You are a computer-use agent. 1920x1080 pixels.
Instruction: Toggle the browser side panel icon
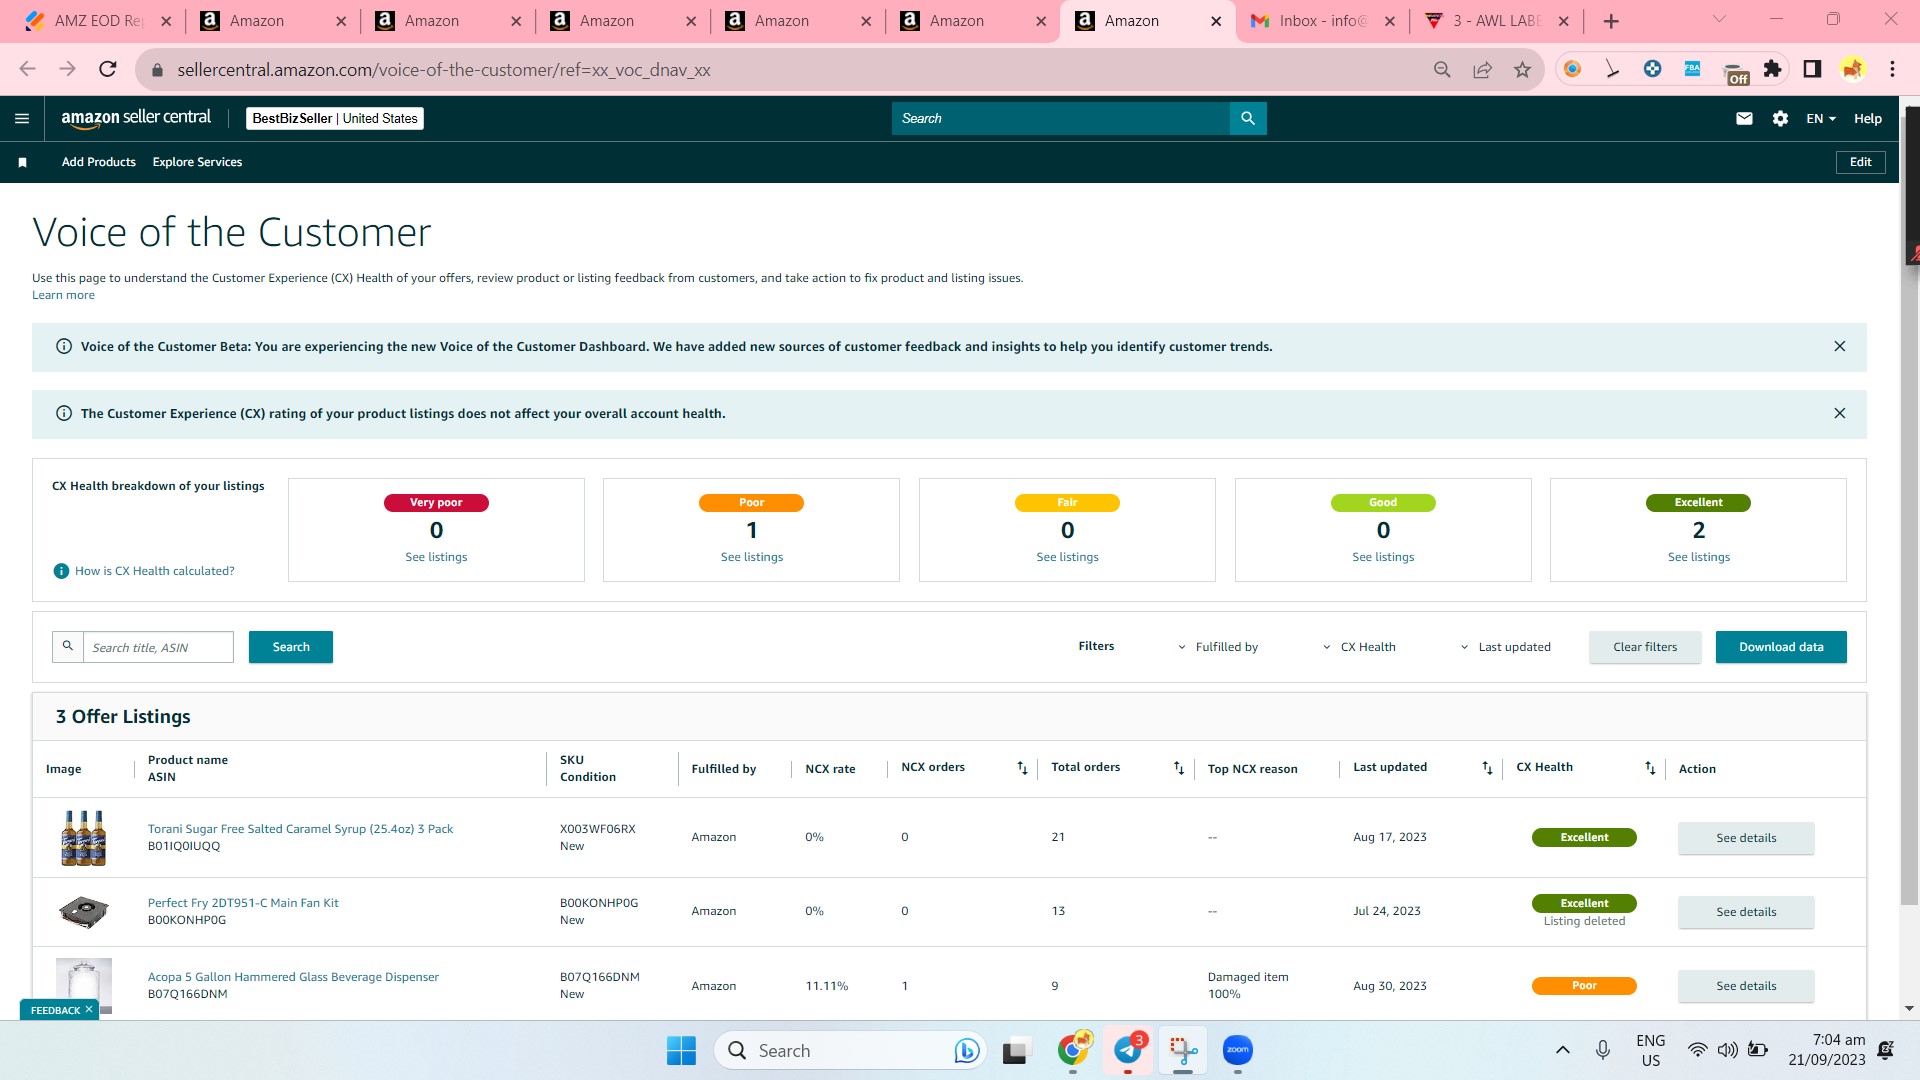click(1812, 69)
